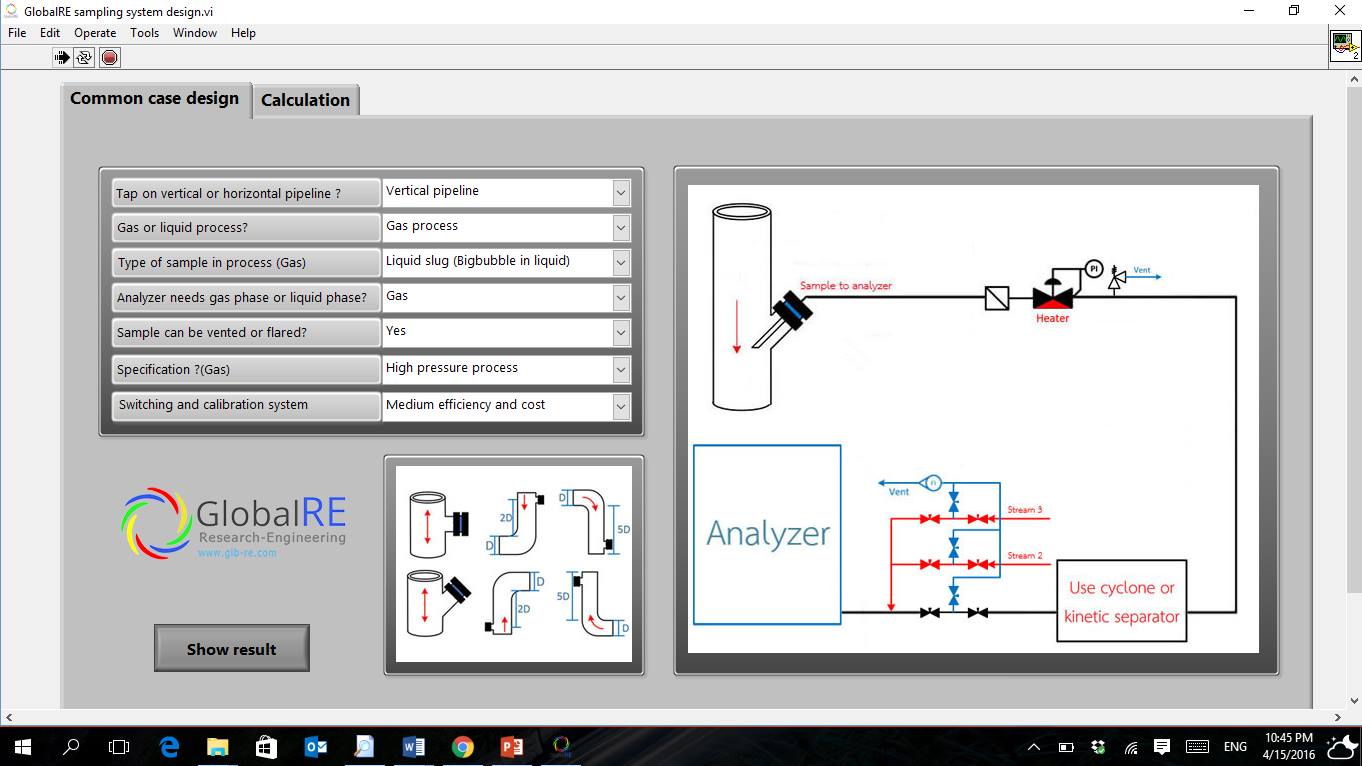
Task: Click the "Switching and calibration system" label
Action: pos(246,405)
